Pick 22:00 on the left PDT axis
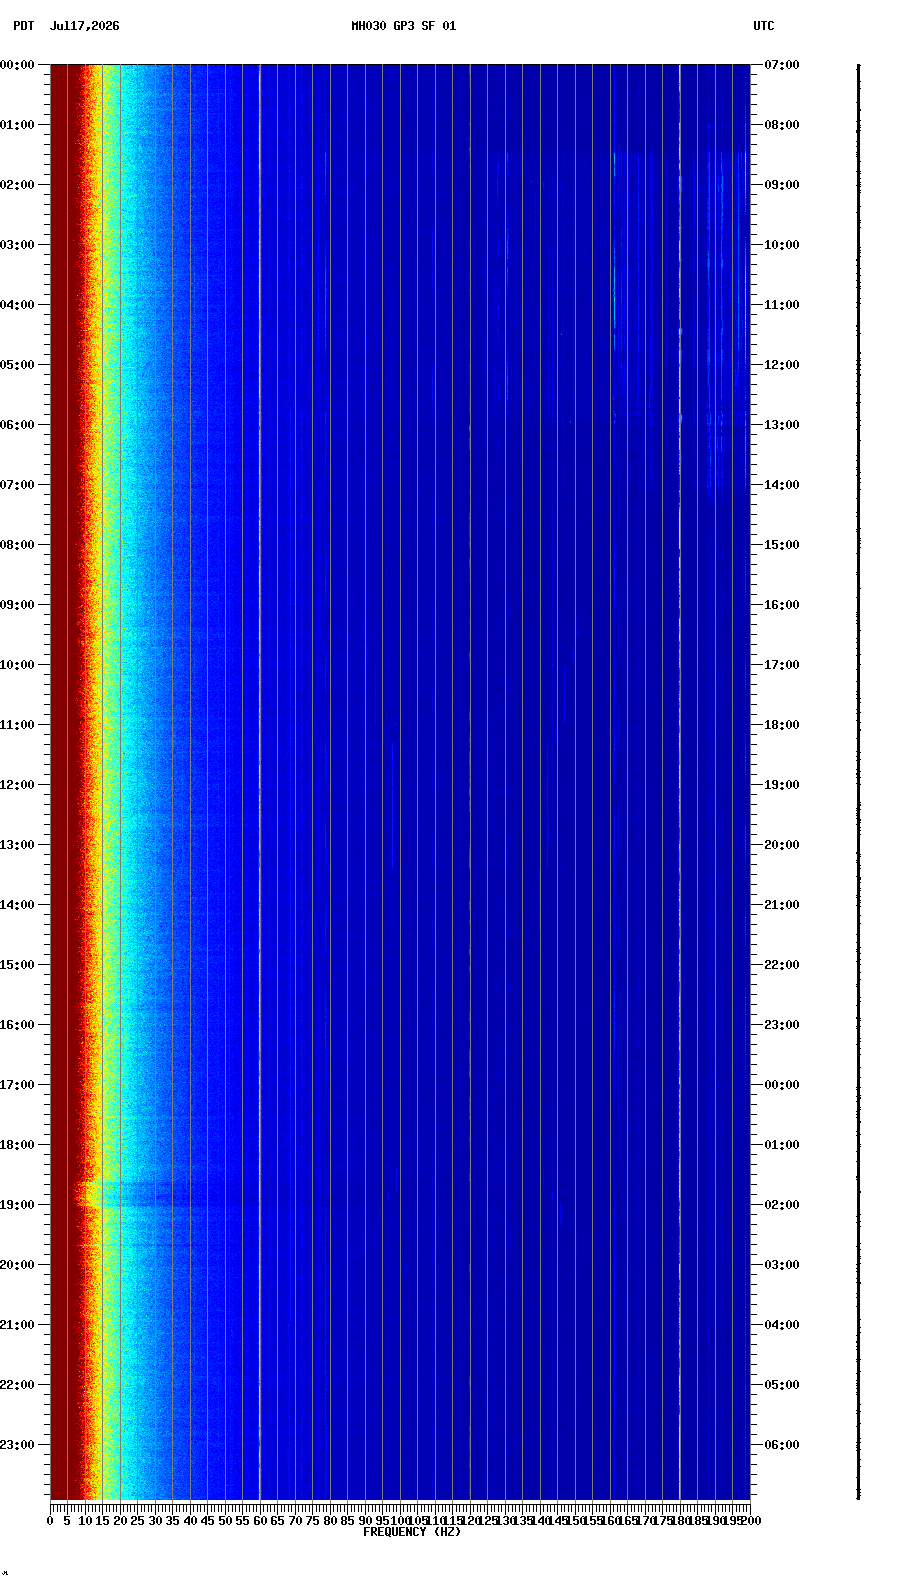The height and width of the screenshot is (1584, 902). coord(17,1385)
